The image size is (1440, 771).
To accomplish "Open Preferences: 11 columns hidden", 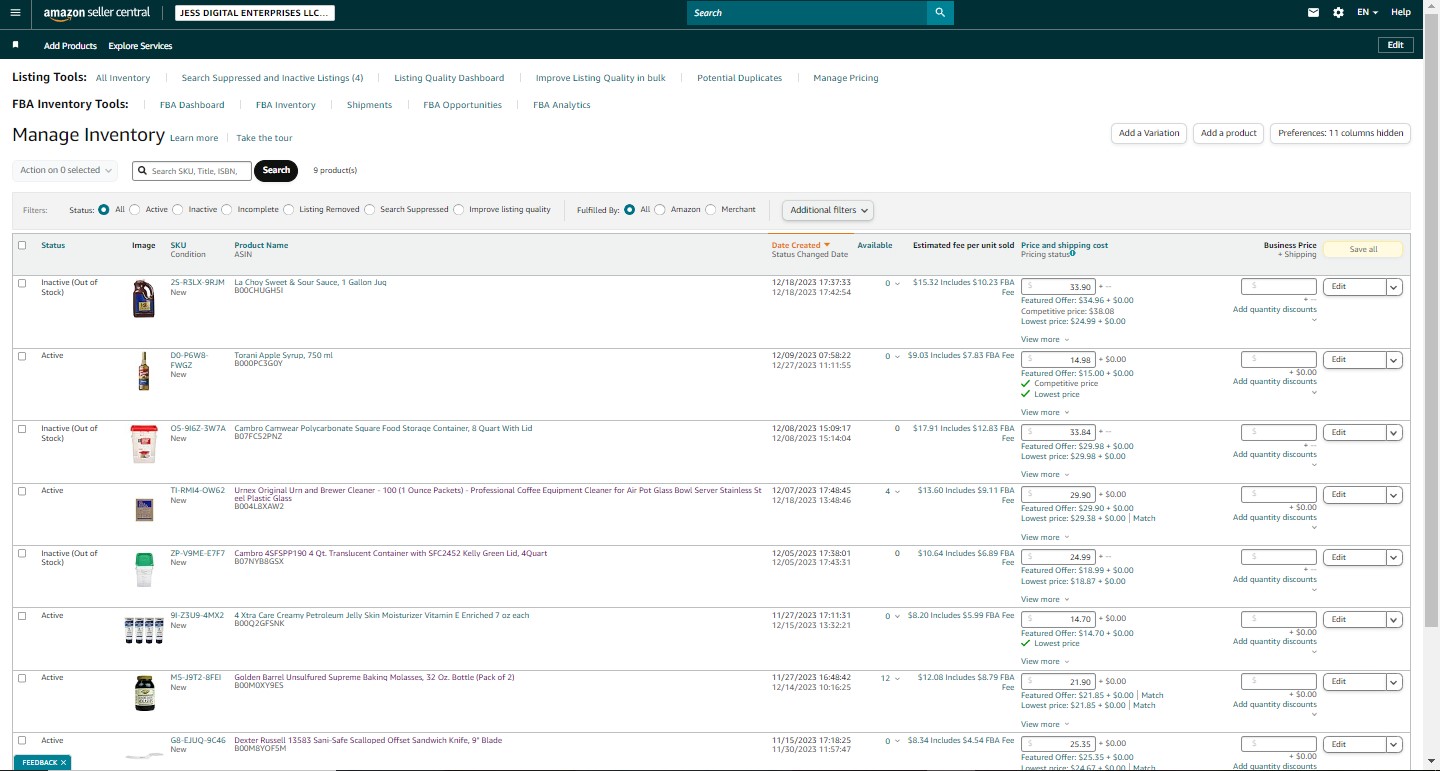I will 1340,133.
